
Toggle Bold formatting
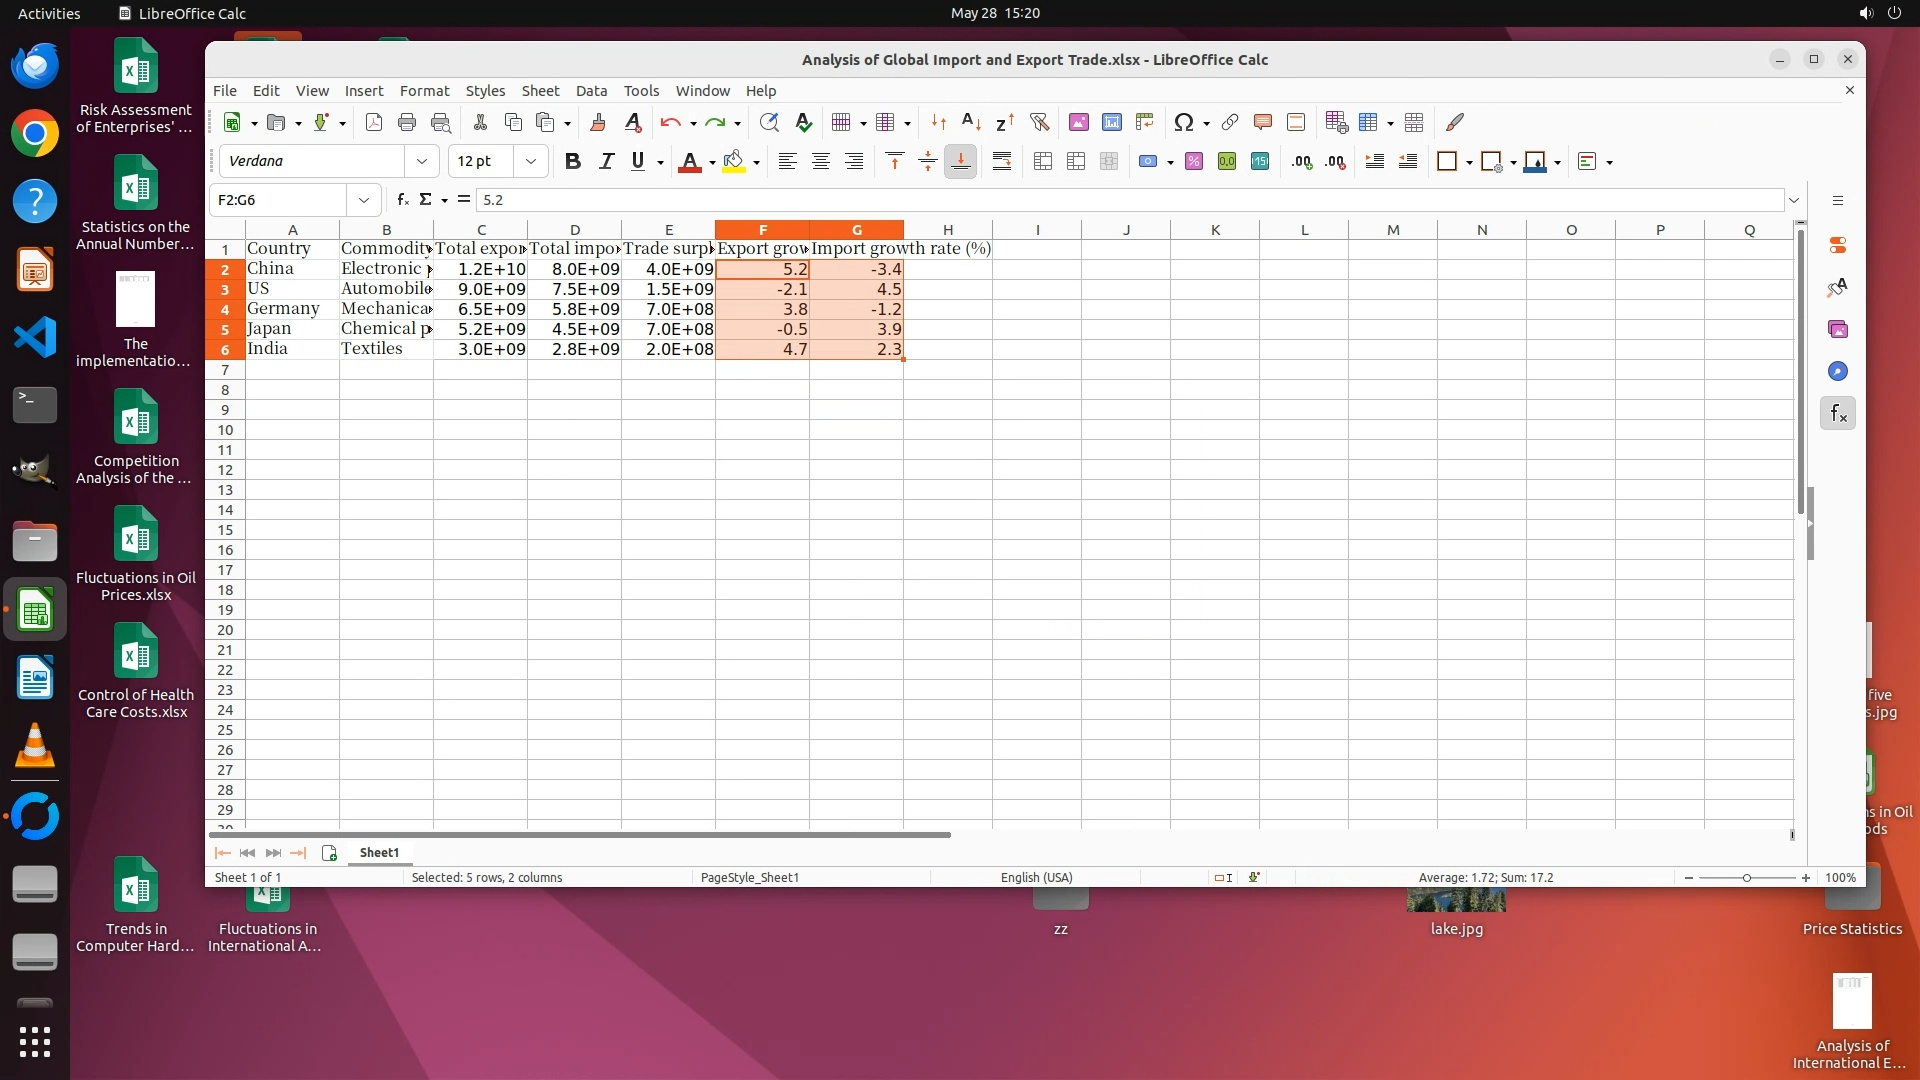(x=572, y=161)
